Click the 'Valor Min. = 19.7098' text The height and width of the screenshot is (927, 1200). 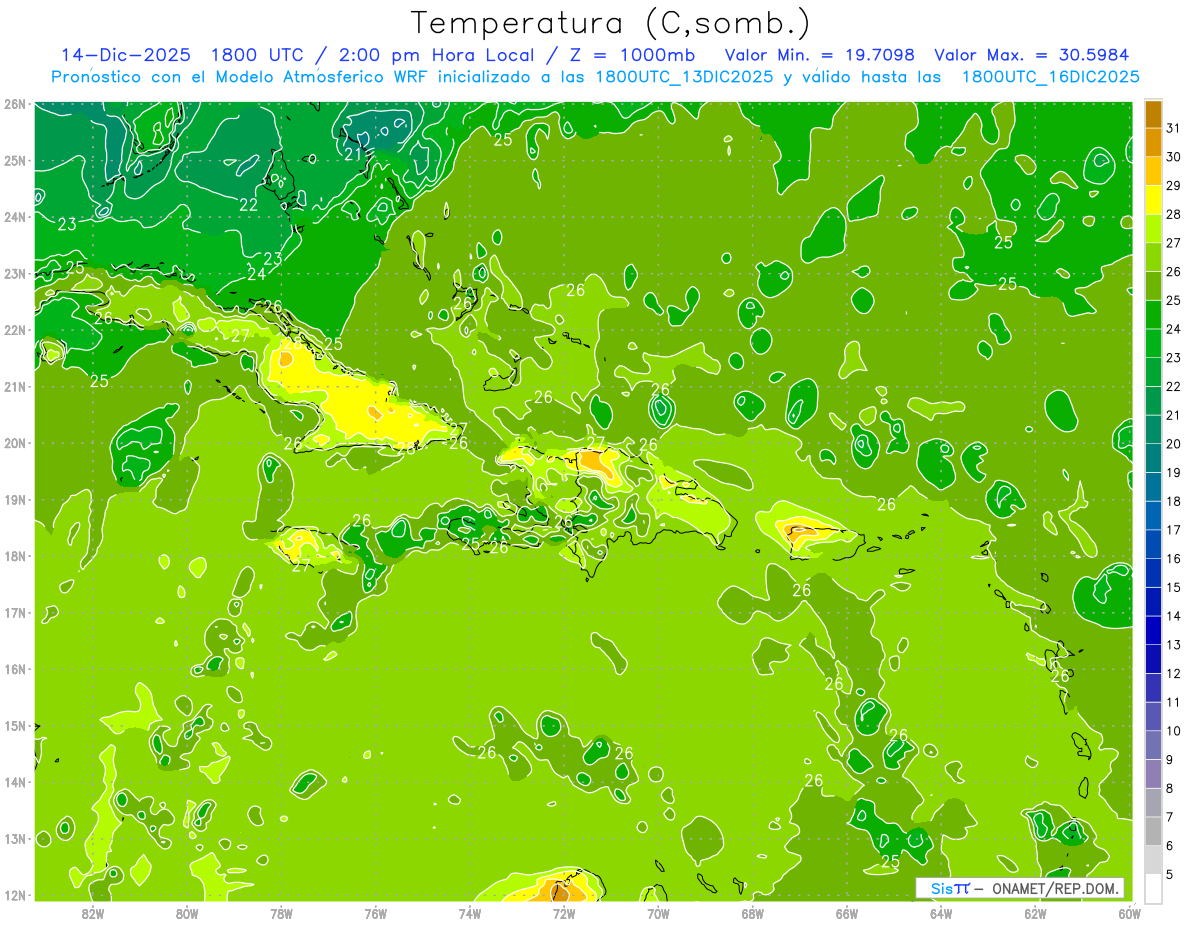pos(819,55)
